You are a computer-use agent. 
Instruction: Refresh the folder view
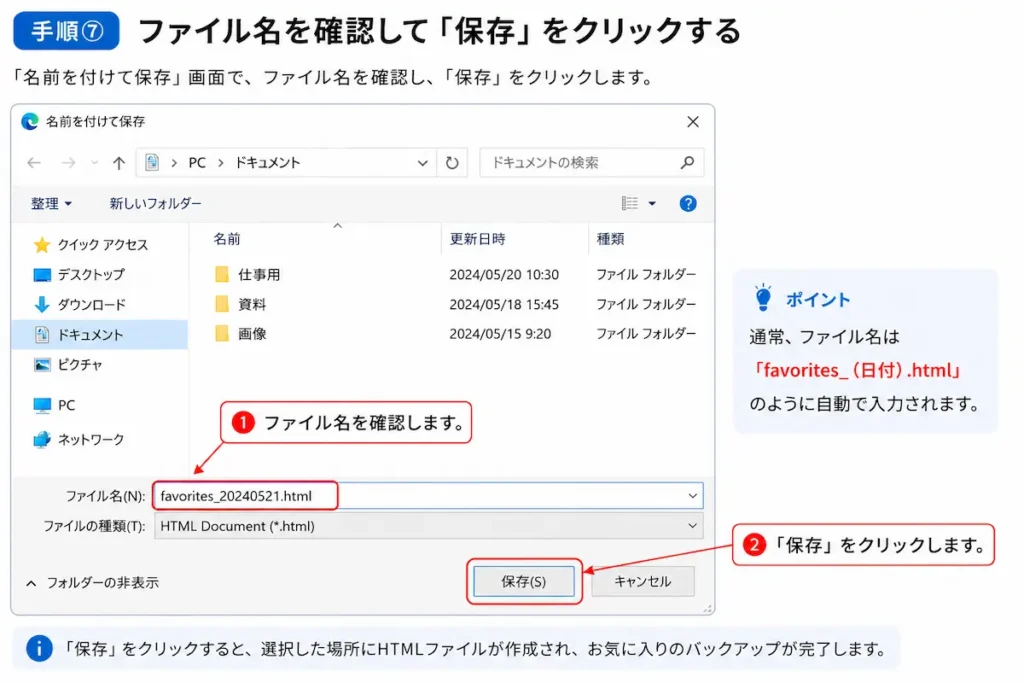[452, 163]
